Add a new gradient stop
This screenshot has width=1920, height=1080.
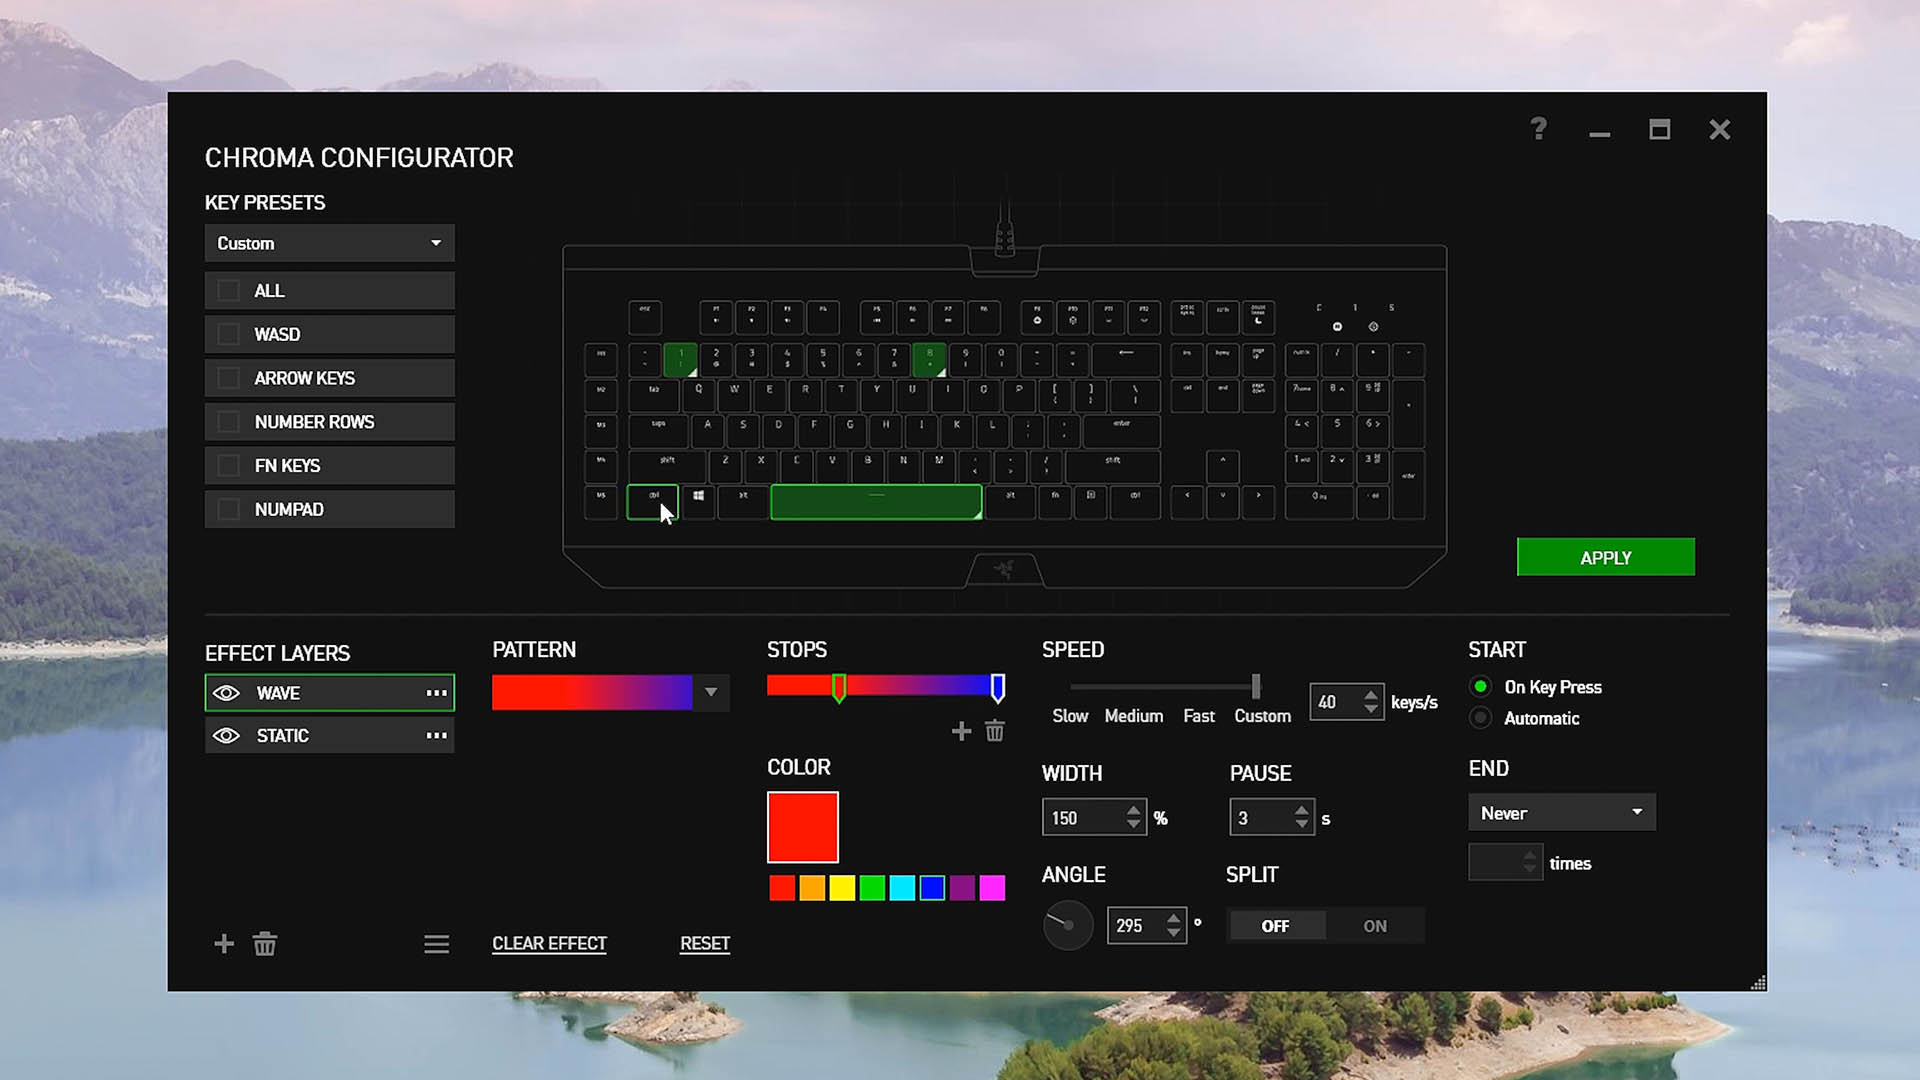click(x=961, y=731)
